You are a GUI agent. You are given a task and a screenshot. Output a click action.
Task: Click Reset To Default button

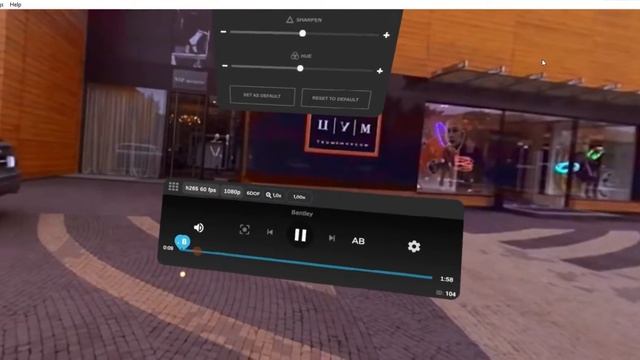click(x=336, y=99)
